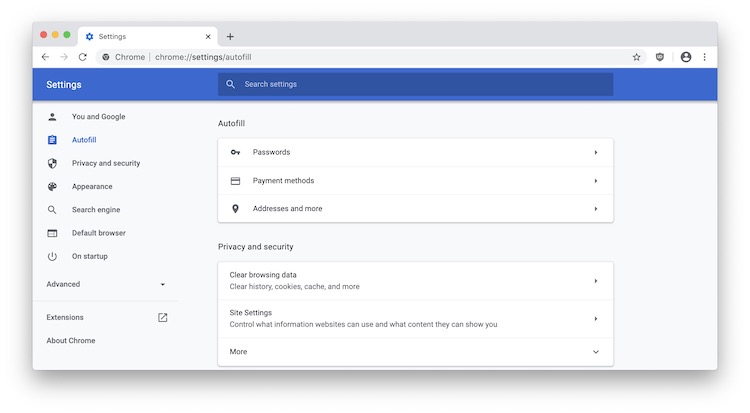Click 'Control what information websites can use' description
This screenshot has width=750, height=413.
coord(364,324)
